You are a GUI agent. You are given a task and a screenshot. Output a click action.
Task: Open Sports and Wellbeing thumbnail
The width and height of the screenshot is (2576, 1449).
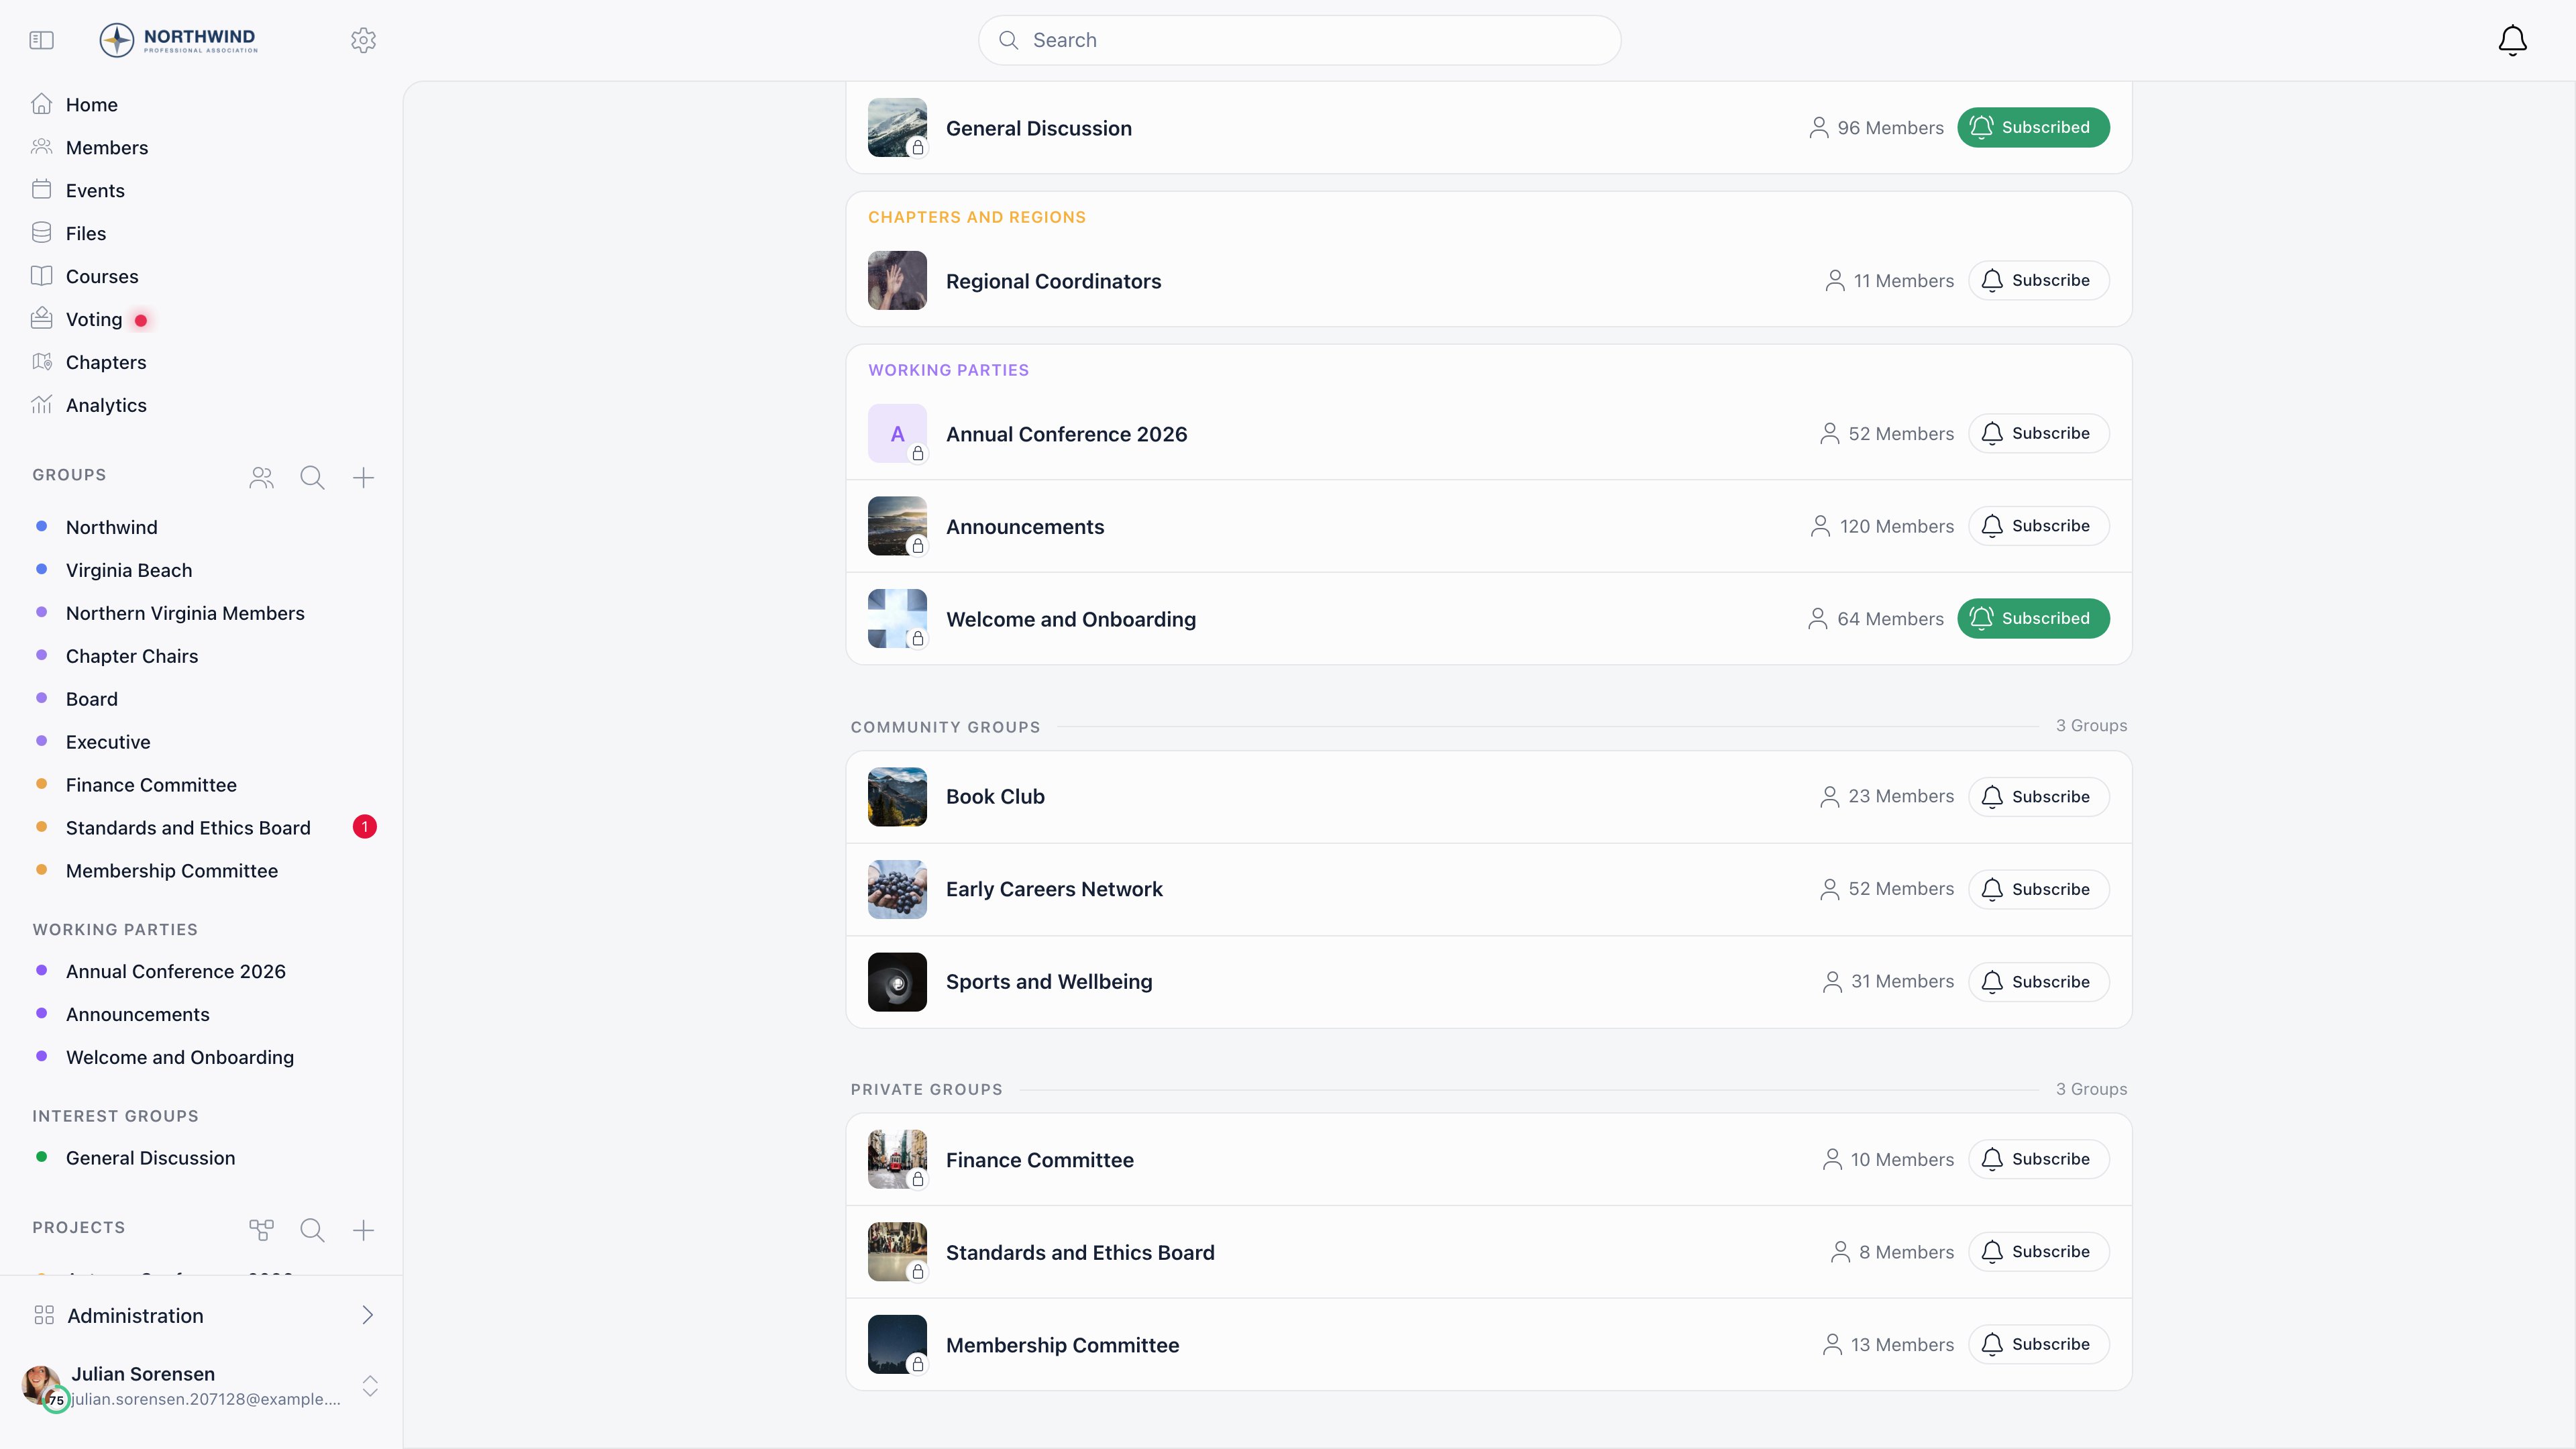[x=897, y=982]
